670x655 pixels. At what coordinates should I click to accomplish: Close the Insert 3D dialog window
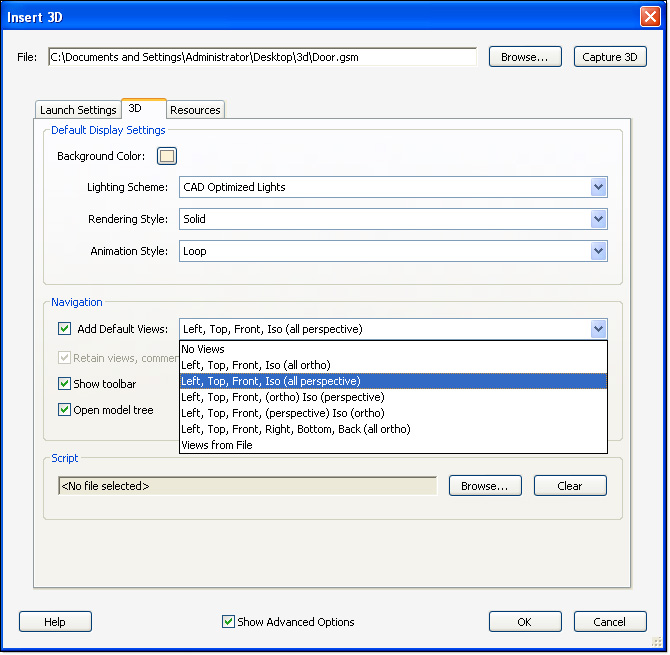tap(648, 16)
